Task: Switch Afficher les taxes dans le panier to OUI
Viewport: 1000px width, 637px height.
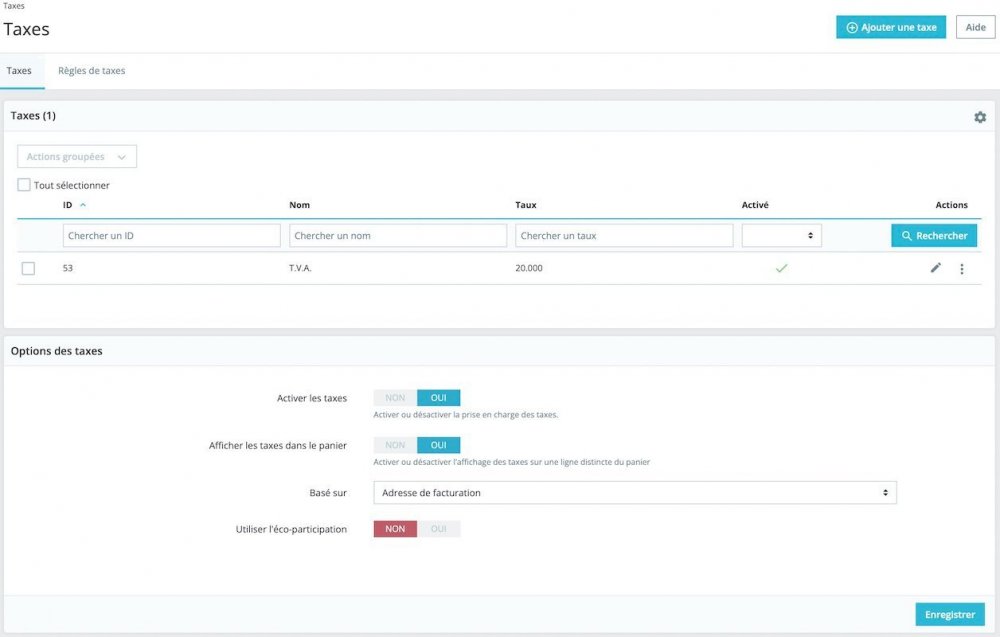Action: (438, 445)
